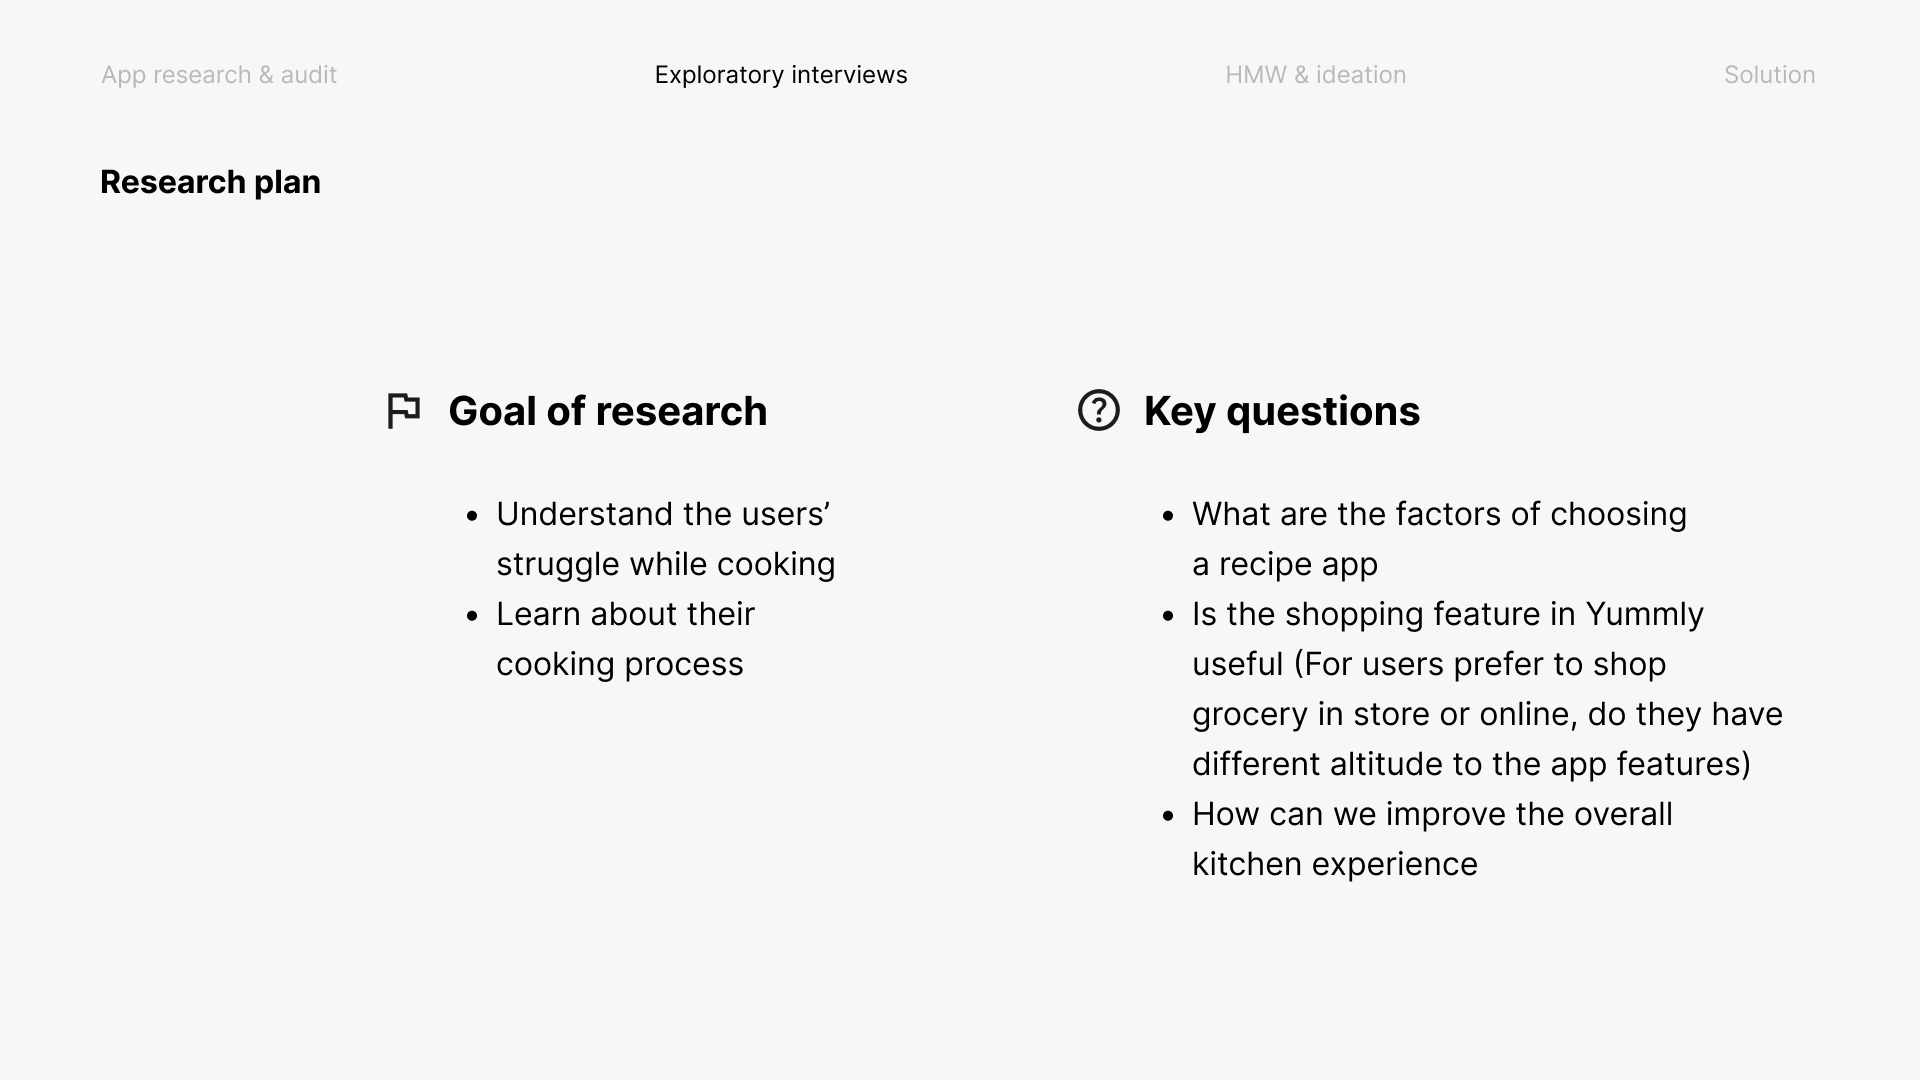This screenshot has height=1080, width=1920.
Task: Switch to the Solution tab
Action: pyautogui.click(x=1769, y=75)
